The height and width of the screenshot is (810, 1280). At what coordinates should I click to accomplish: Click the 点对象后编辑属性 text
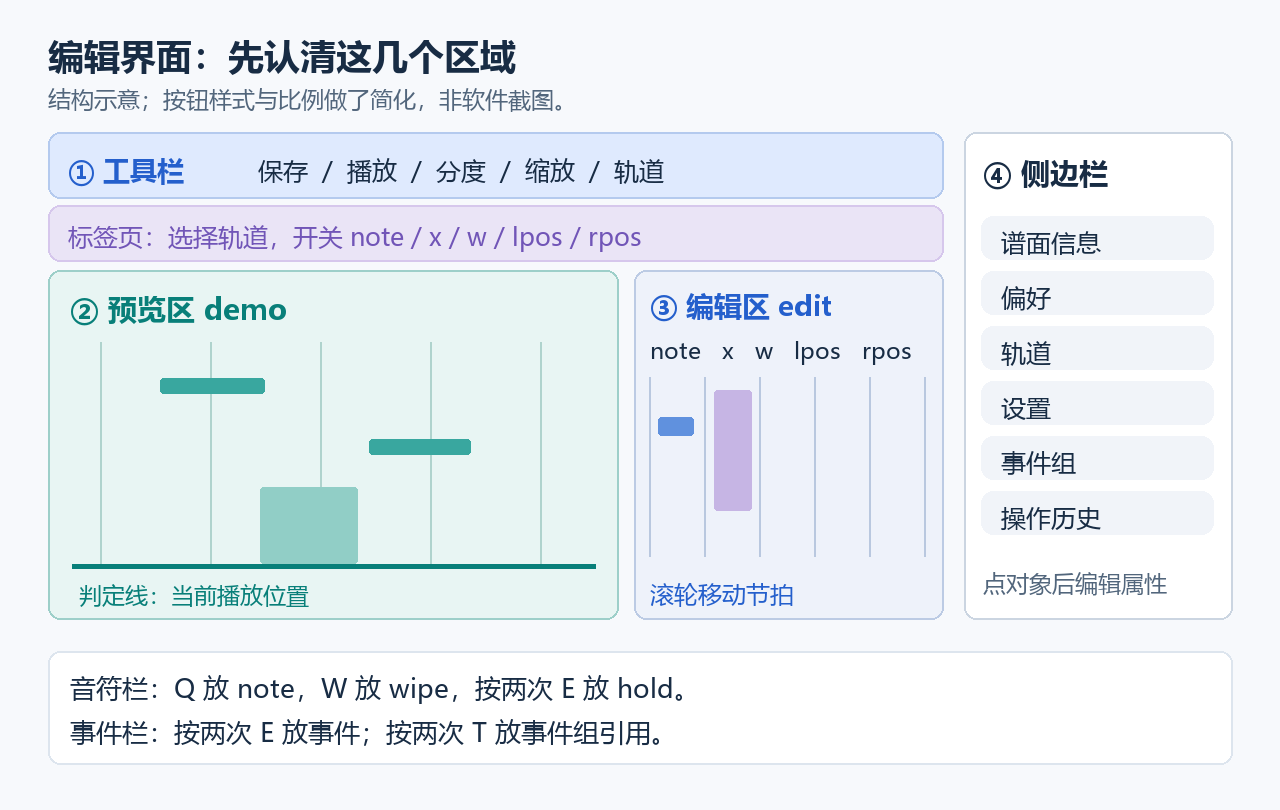[1075, 584]
